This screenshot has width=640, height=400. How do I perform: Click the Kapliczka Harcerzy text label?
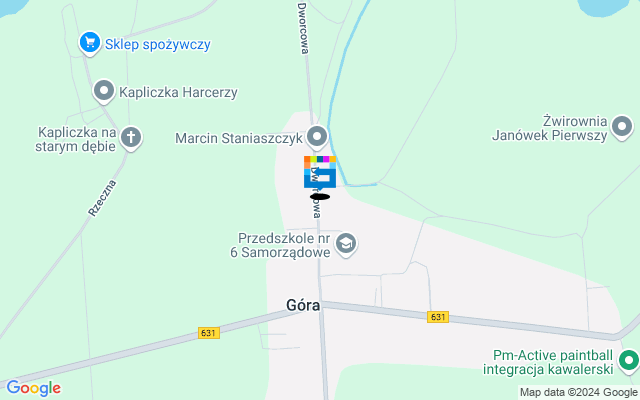[178, 92]
